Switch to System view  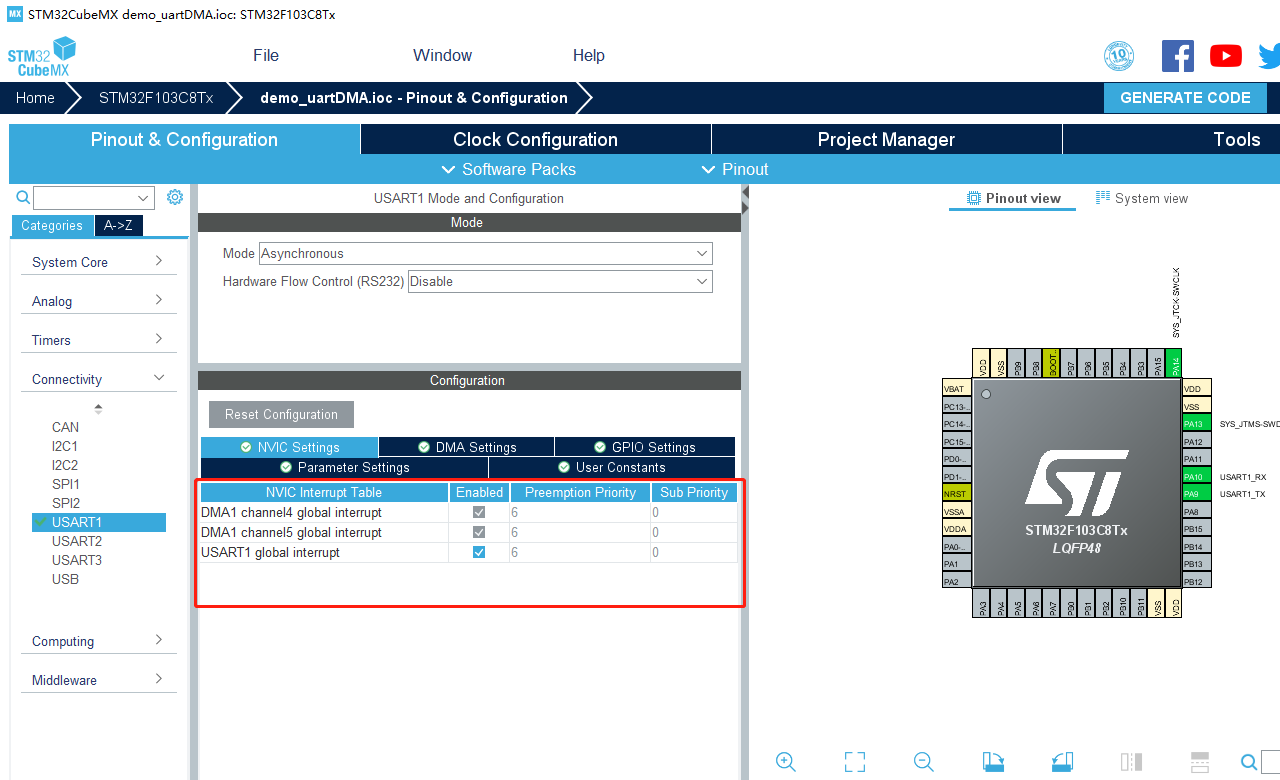point(1142,198)
